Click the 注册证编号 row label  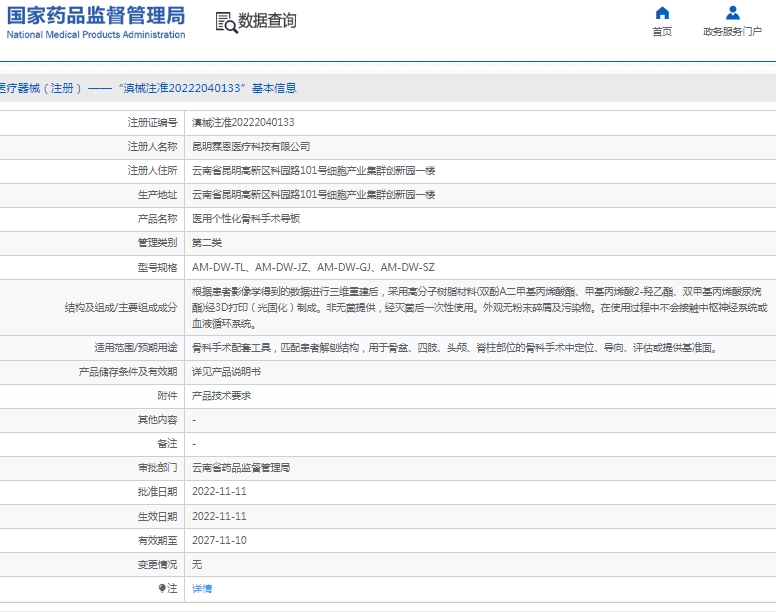pos(152,122)
